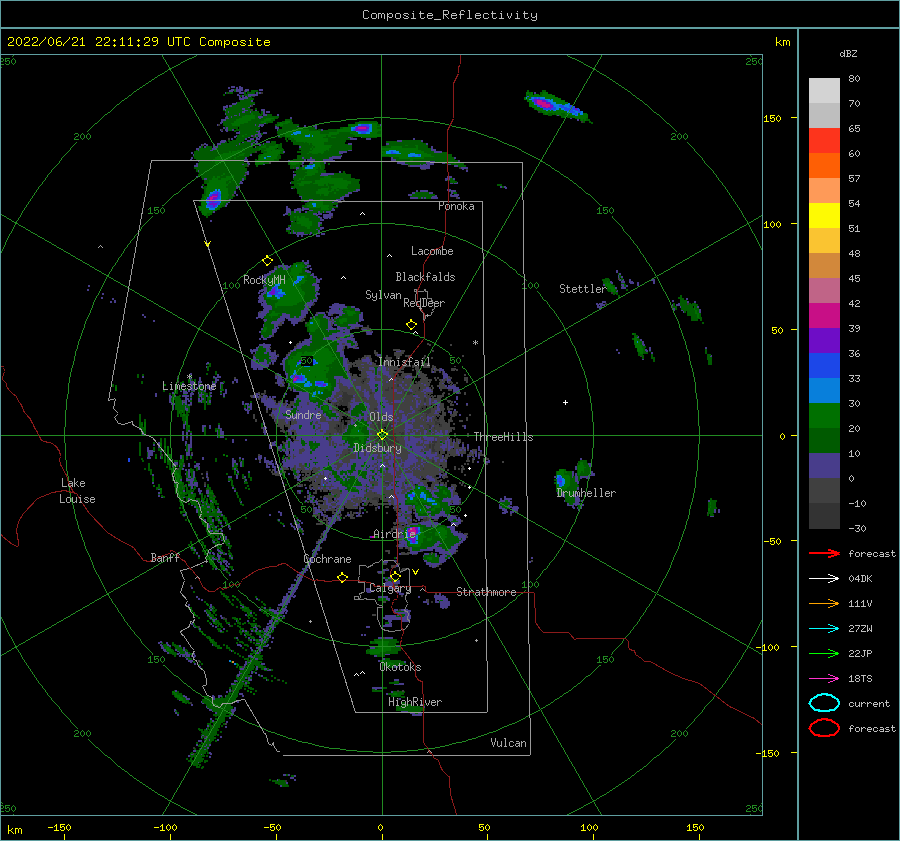Click the white 04DK arrow icon

click(824, 578)
